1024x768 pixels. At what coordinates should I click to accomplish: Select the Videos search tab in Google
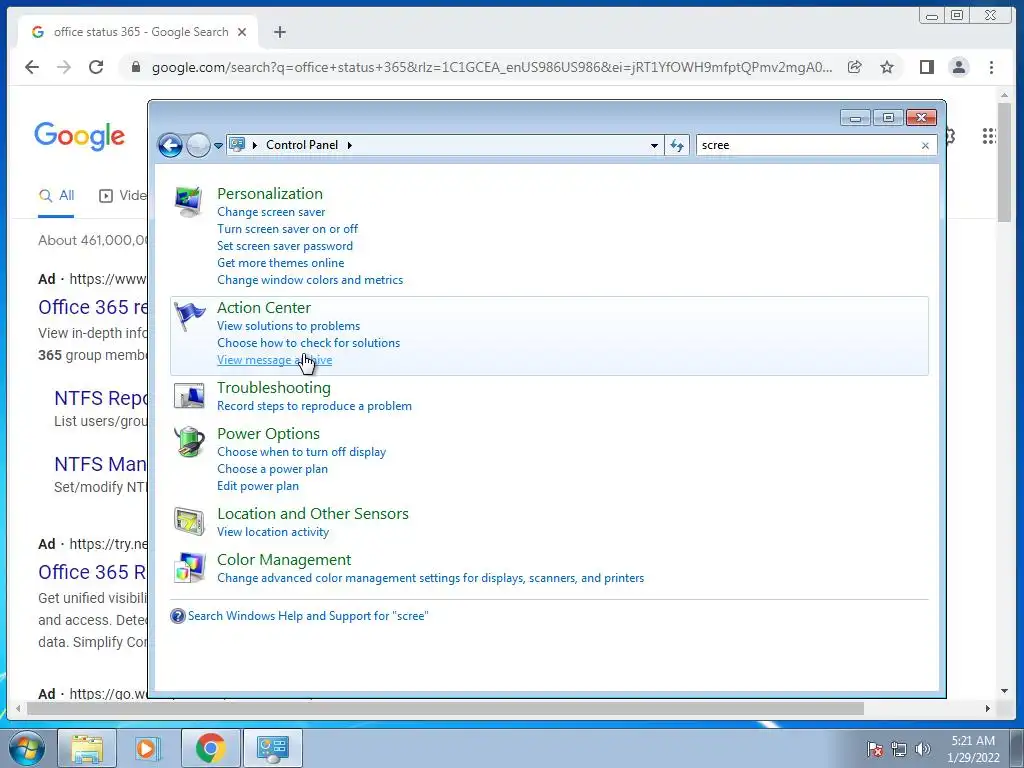(123, 195)
